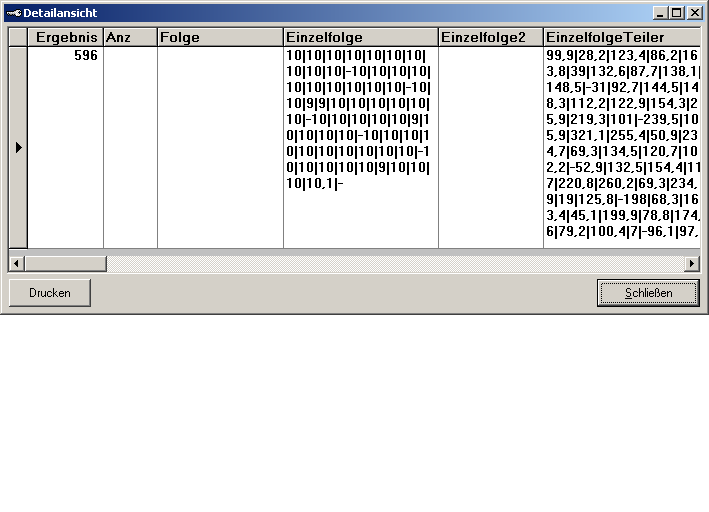Viewport: 709px width, 512px height.
Task: Select the EinzelfolgeTeiler column header
Action: coord(621,37)
